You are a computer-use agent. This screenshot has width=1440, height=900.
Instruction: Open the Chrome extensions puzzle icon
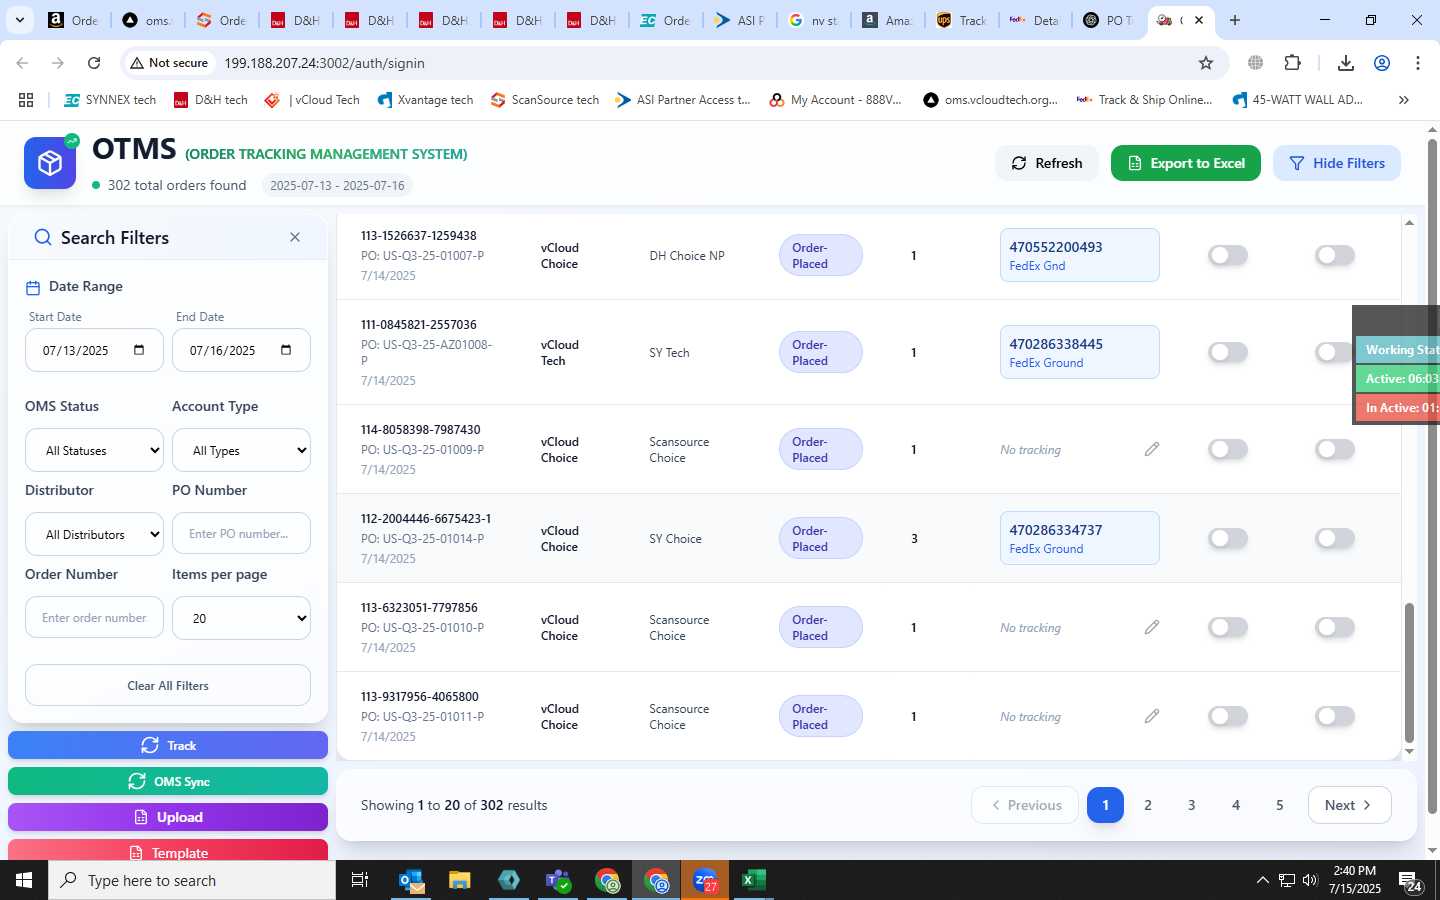tap(1292, 63)
